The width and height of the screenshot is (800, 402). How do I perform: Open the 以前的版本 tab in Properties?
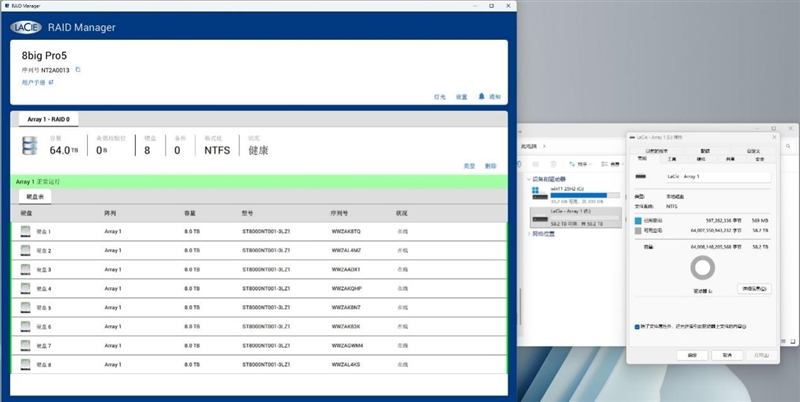tap(657, 151)
